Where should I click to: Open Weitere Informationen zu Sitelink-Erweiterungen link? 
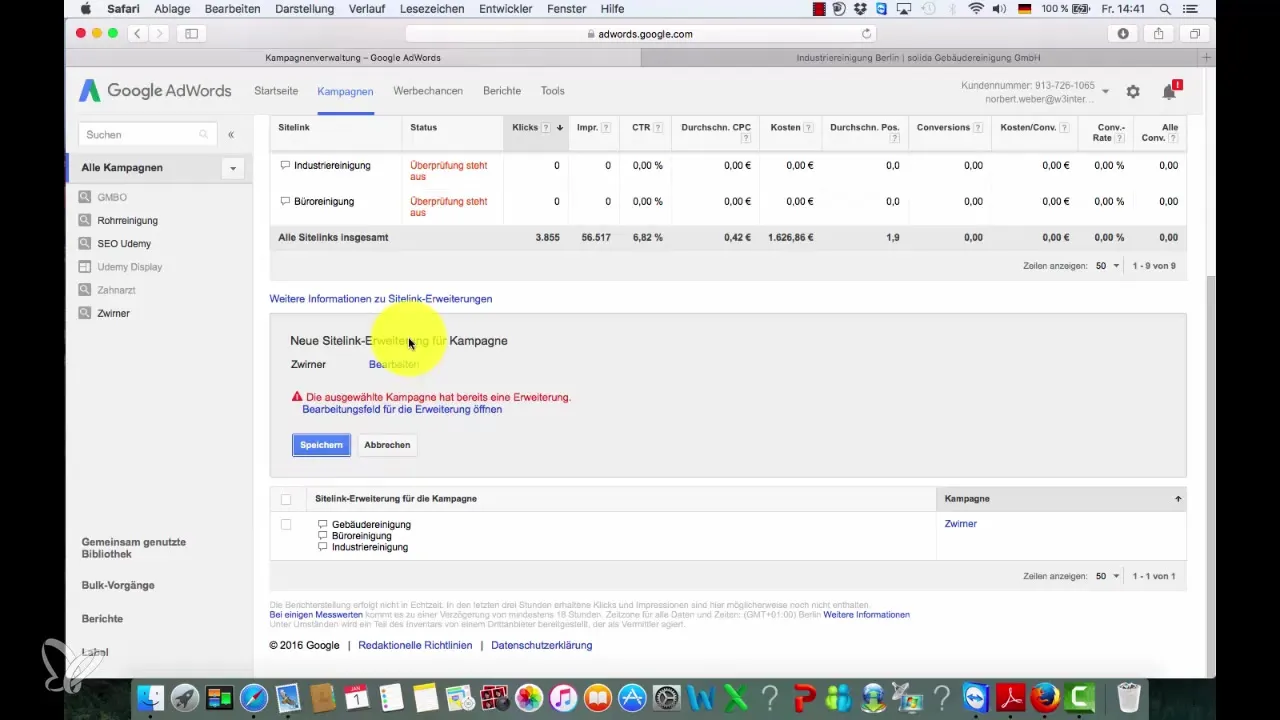click(381, 299)
